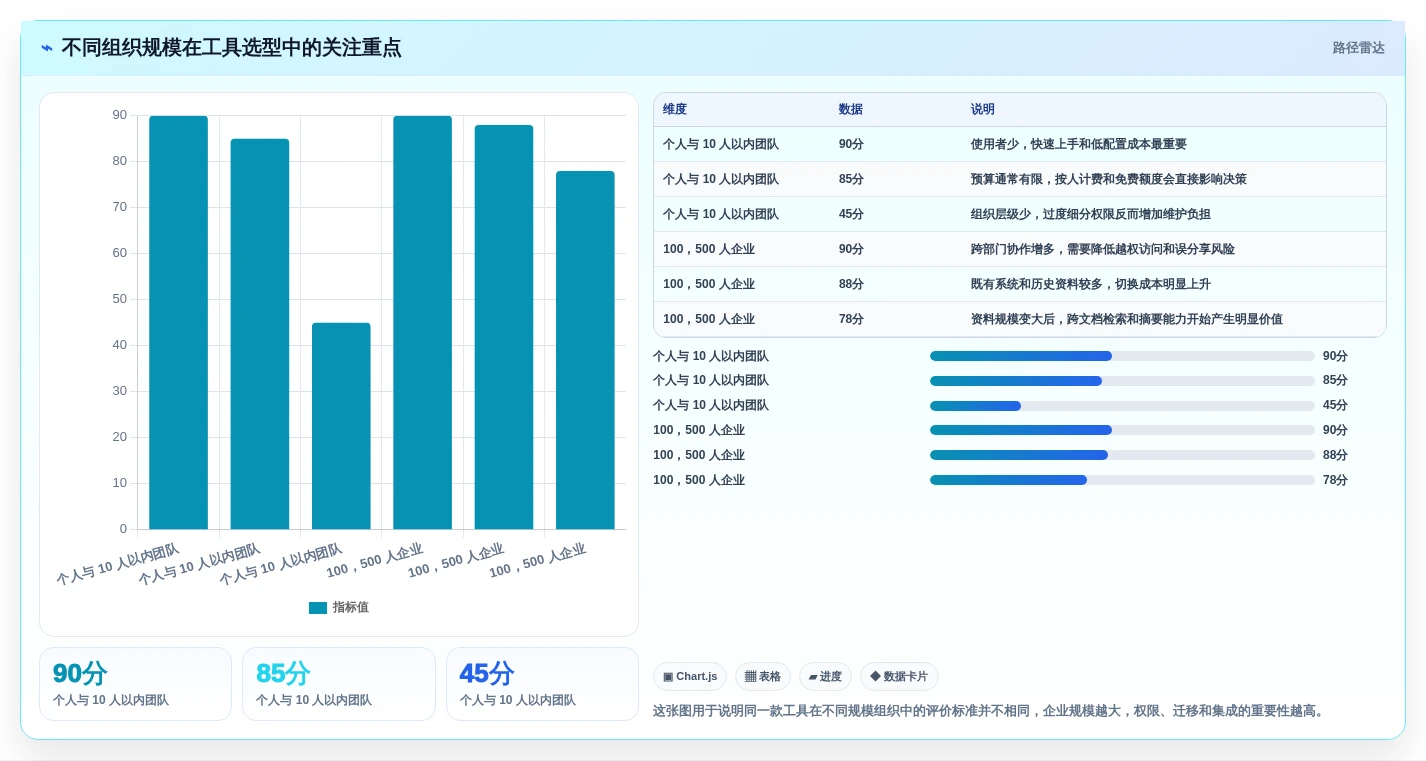
Task: Click the title 不同组织规模在工具选型中的关注重点
Action: pos(231,48)
